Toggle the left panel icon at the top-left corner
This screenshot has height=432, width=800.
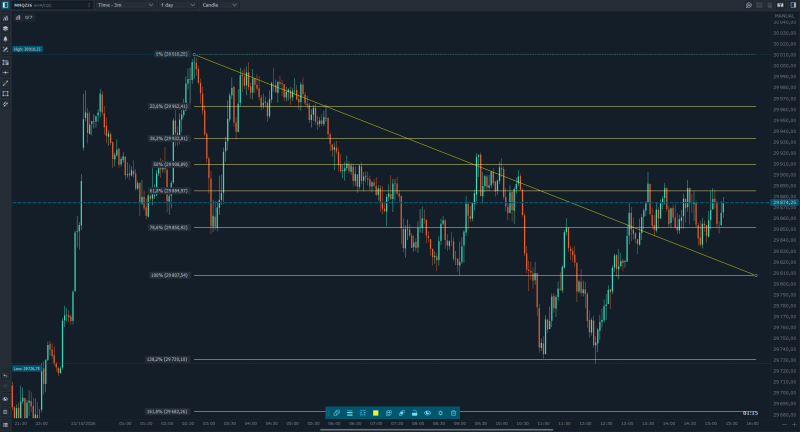click(6, 5)
